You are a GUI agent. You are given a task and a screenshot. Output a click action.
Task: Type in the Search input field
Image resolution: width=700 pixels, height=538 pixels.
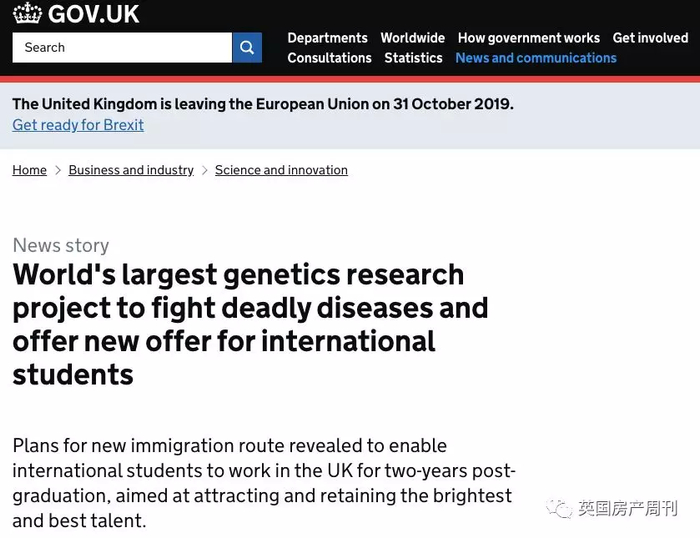[x=122, y=47]
